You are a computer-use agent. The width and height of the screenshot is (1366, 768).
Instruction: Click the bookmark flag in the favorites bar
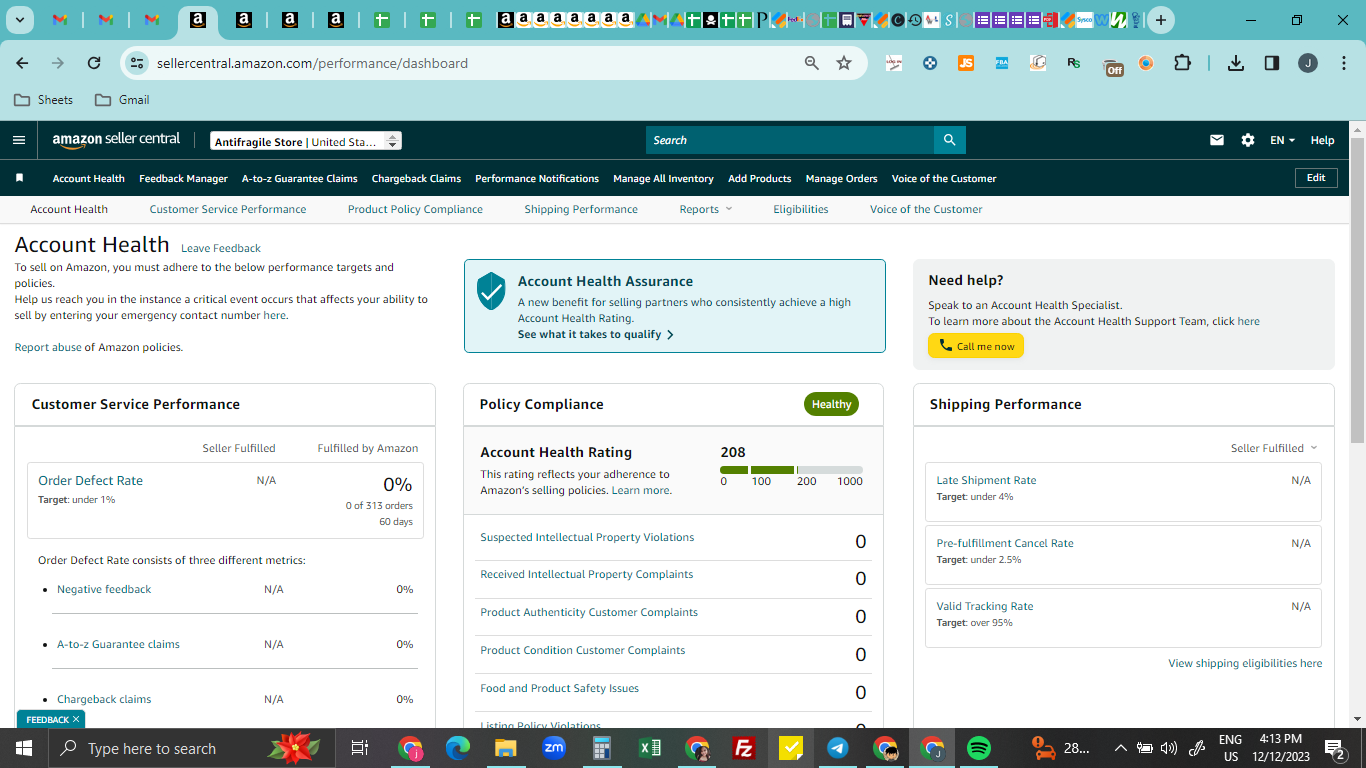pyautogui.click(x=19, y=178)
